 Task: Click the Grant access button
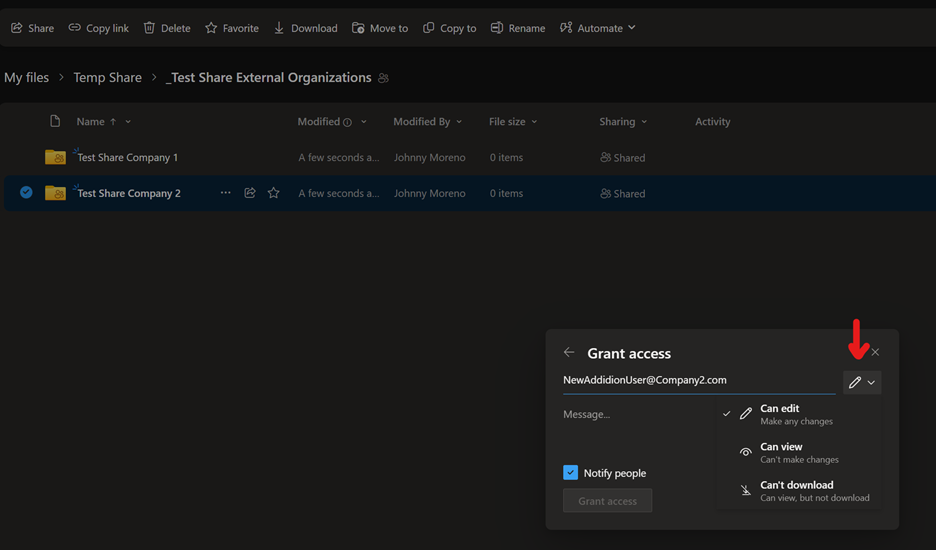click(607, 501)
